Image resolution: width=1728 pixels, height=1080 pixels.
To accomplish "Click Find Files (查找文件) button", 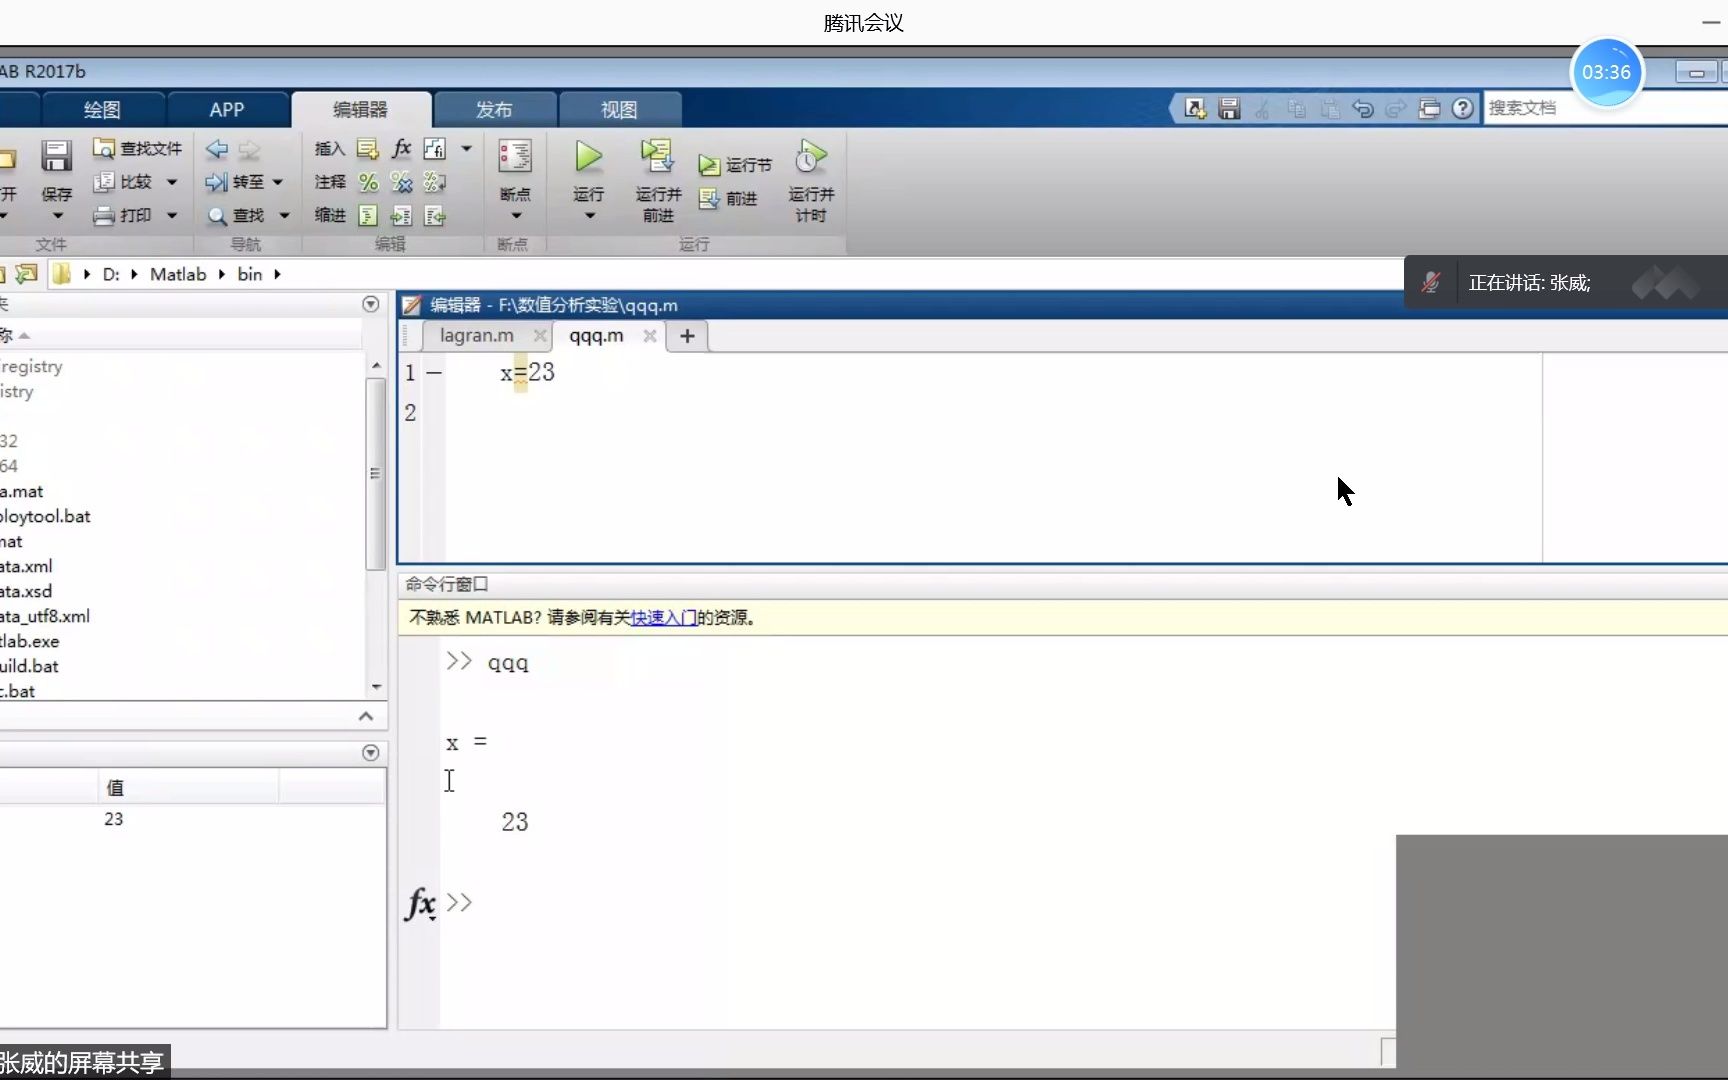I will pos(137,148).
